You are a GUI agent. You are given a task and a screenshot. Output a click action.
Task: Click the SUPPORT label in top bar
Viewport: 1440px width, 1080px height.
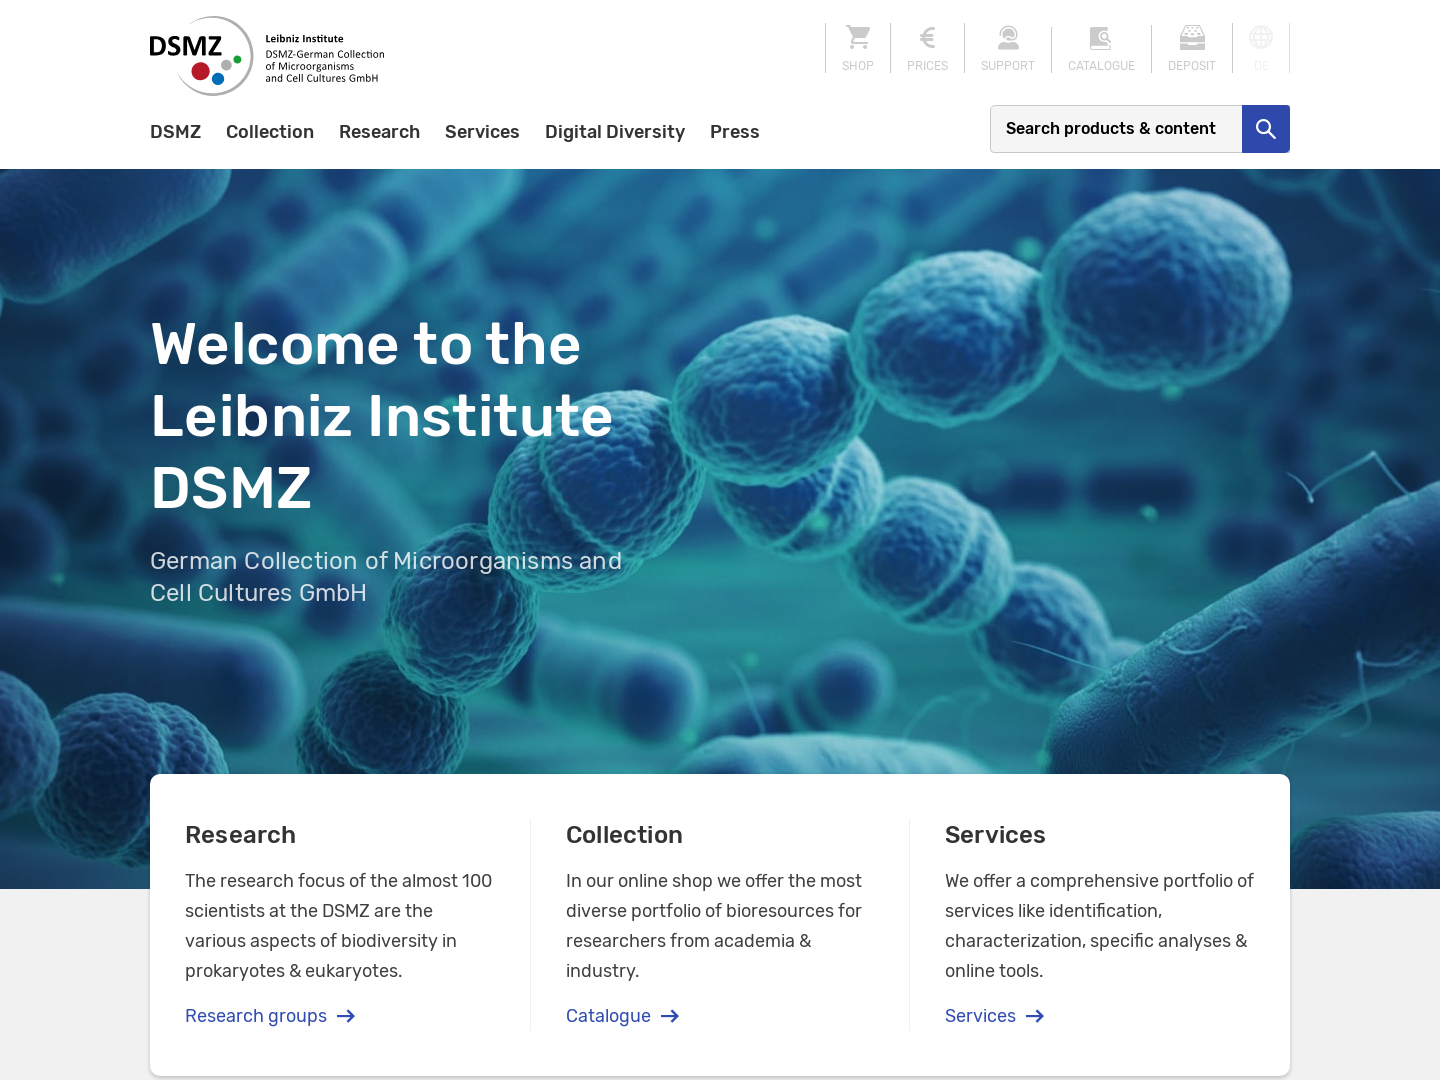click(1008, 66)
